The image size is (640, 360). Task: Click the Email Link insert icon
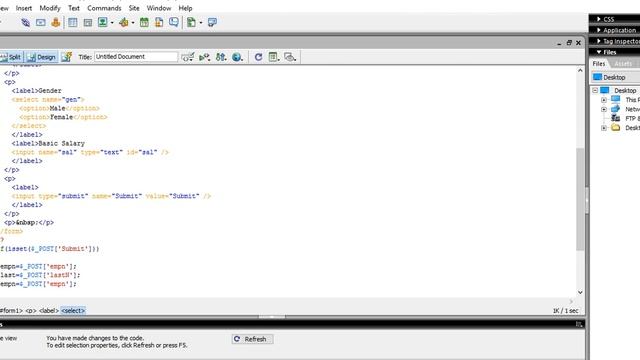pos(40,22)
